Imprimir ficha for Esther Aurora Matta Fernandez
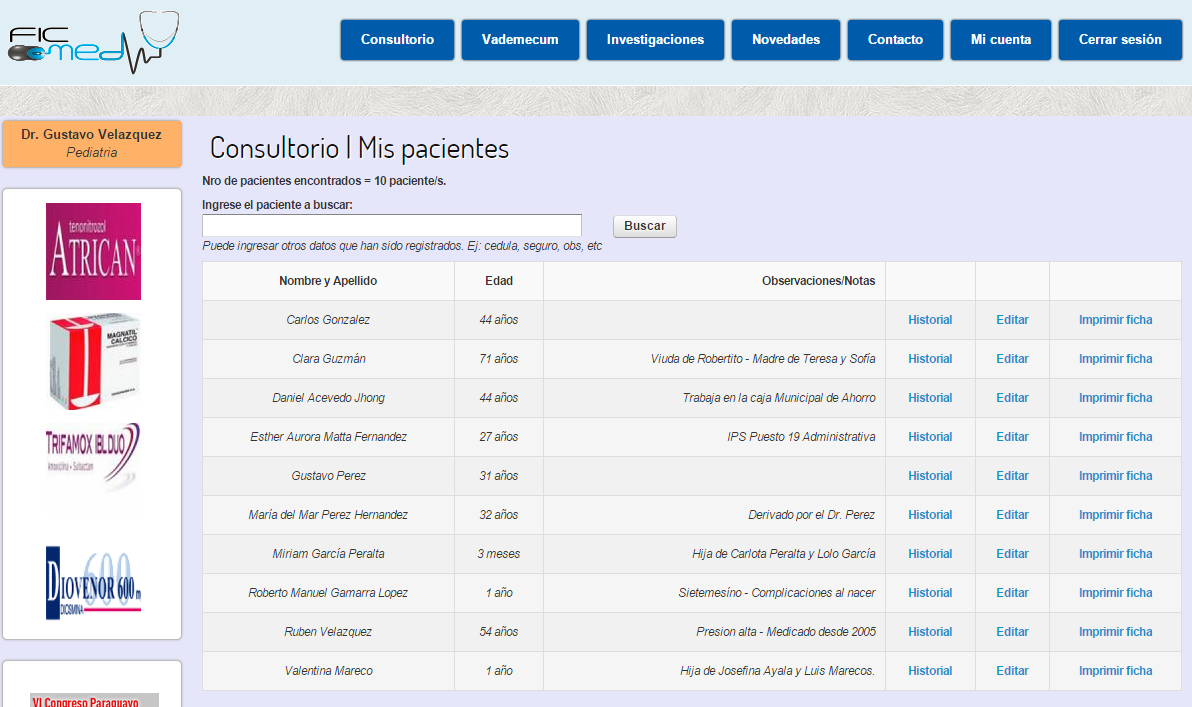The height and width of the screenshot is (707, 1192). pos(1114,436)
